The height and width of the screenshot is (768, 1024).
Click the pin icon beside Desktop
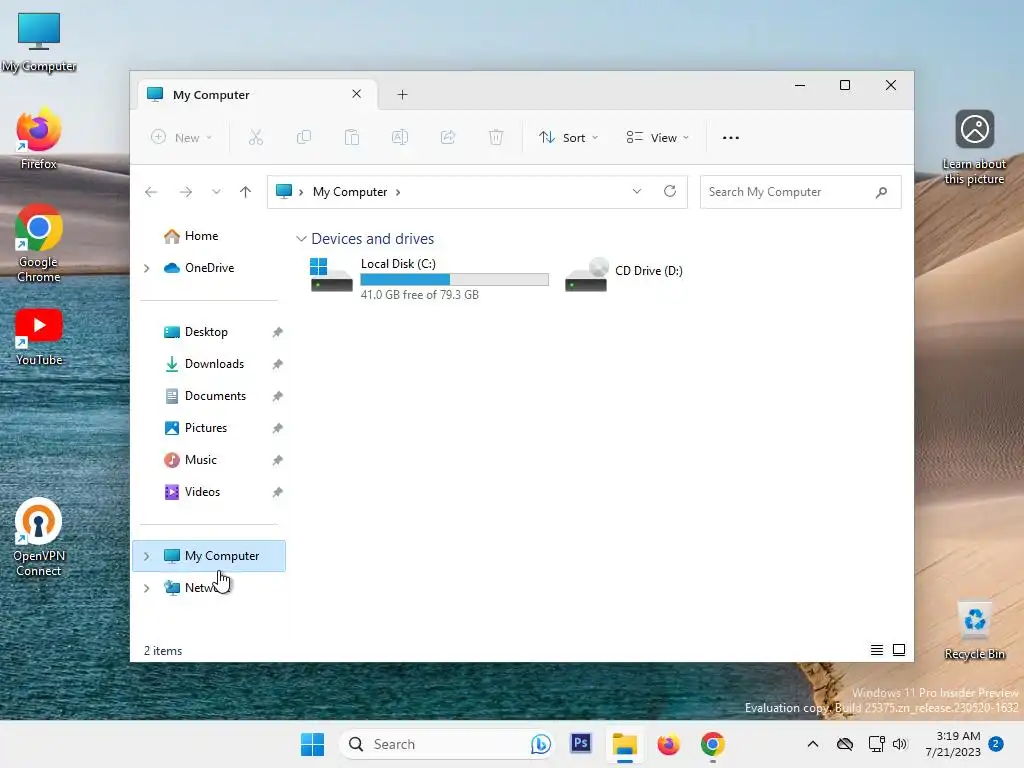[278, 332]
